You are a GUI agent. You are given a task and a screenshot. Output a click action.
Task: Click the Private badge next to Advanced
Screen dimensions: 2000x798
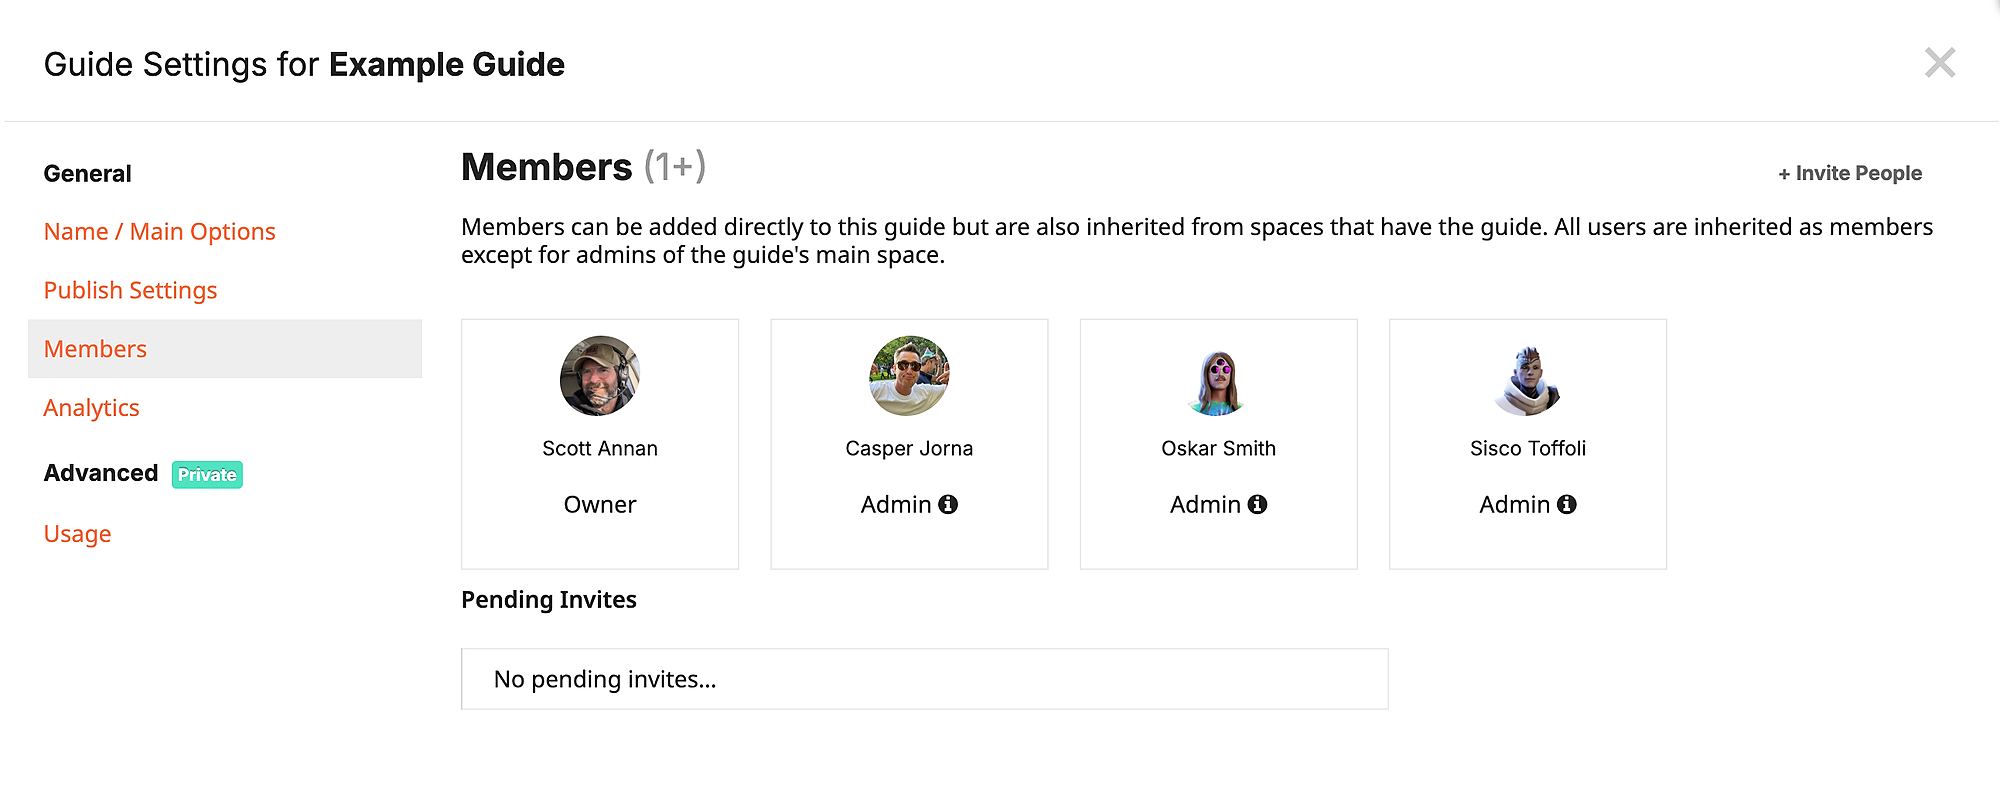click(x=207, y=475)
